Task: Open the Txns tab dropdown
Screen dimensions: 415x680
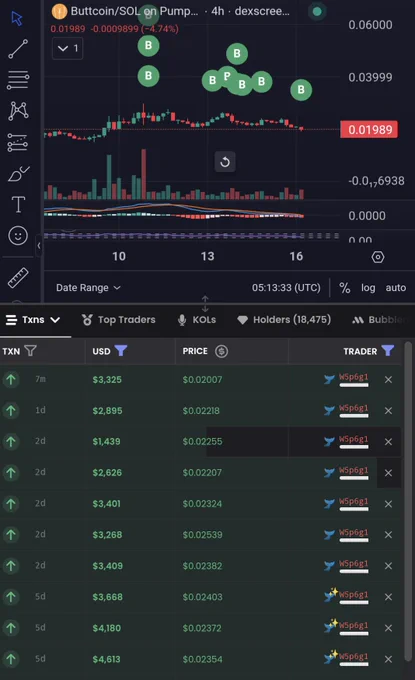Action: [x=33, y=320]
